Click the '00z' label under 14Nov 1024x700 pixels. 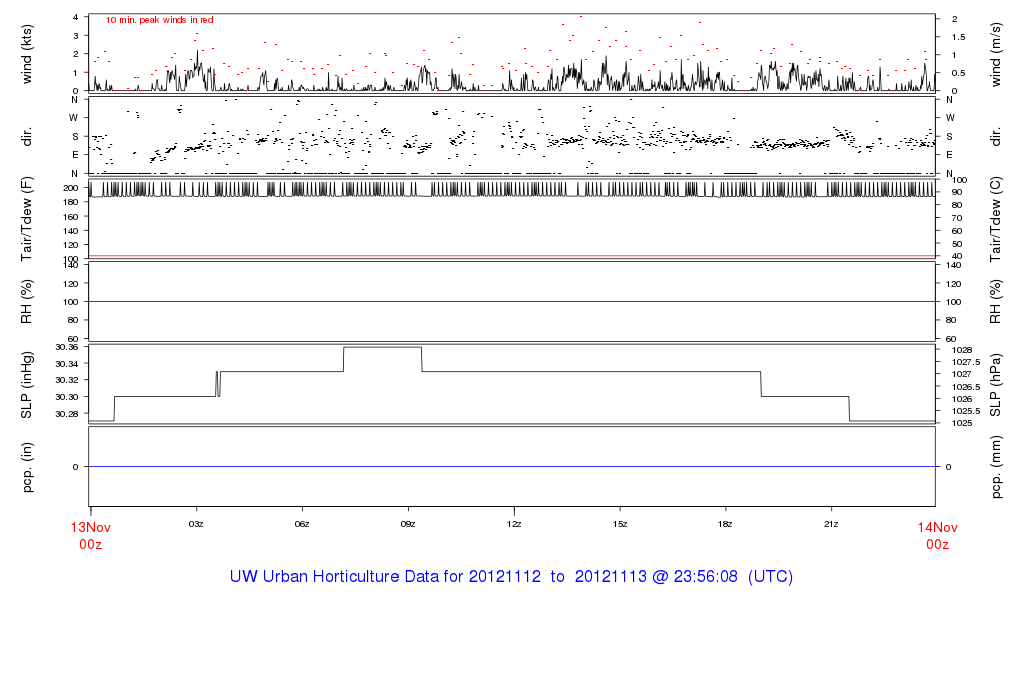point(937,545)
